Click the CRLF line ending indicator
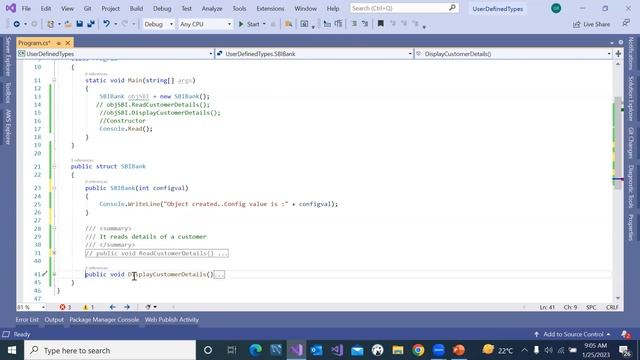The width and height of the screenshot is (640, 360). (612, 307)
